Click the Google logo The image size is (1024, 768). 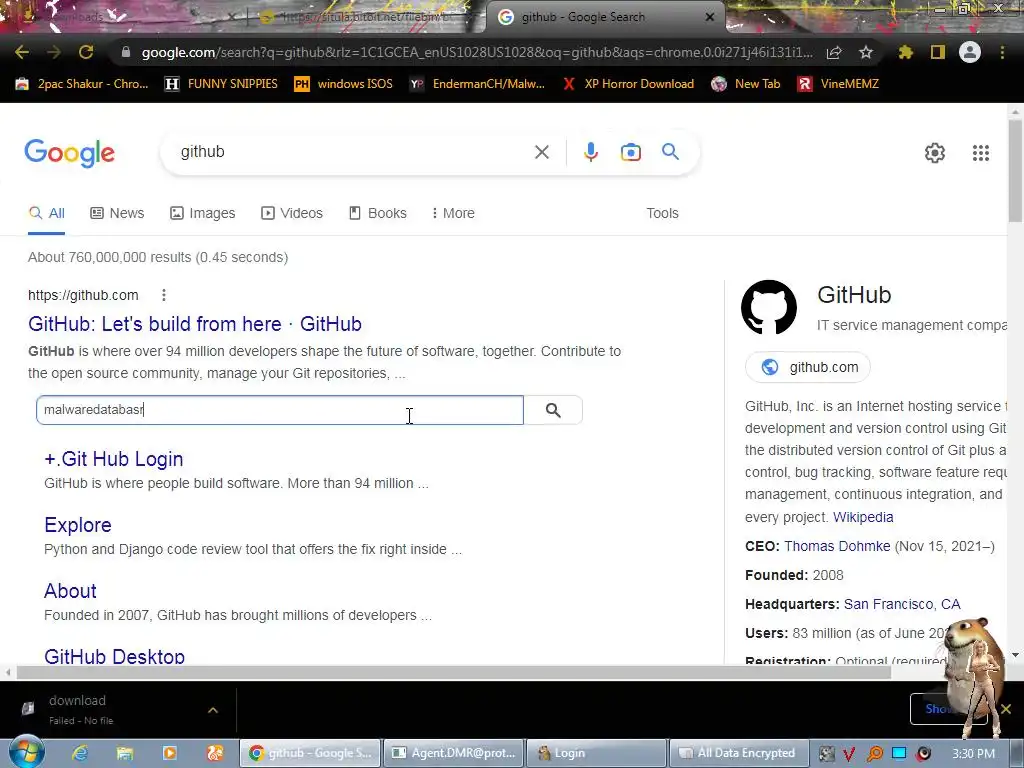[x=69, y=153]
